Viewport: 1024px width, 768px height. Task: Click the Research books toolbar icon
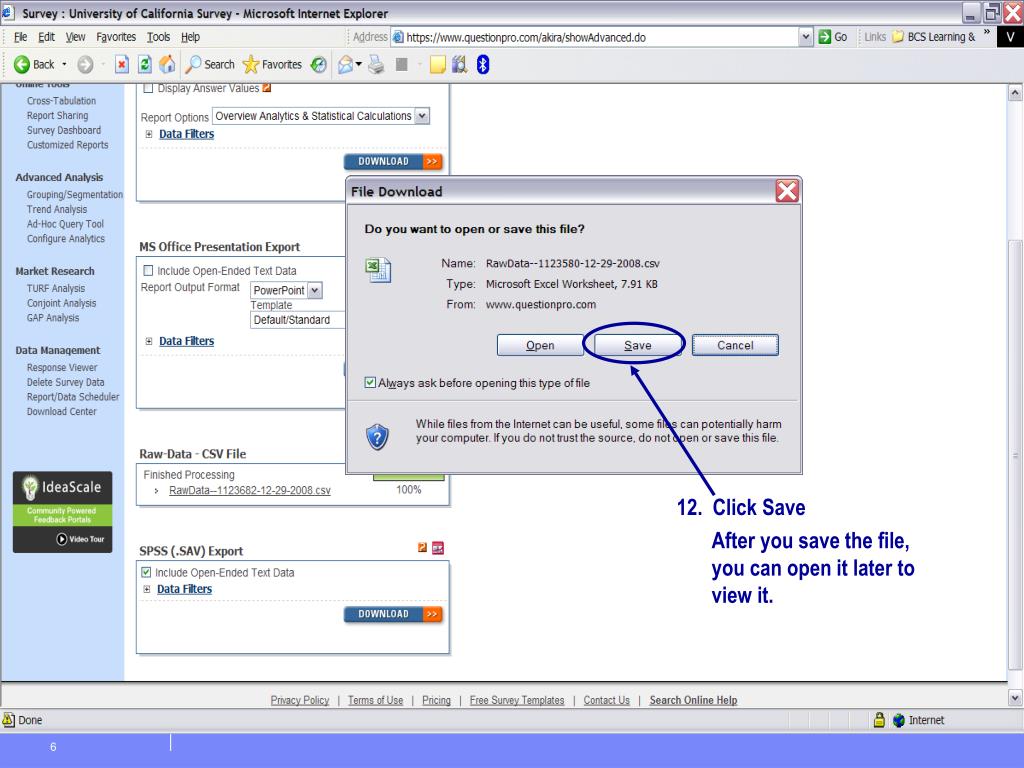pyautogui.click(x=460, y=64)
